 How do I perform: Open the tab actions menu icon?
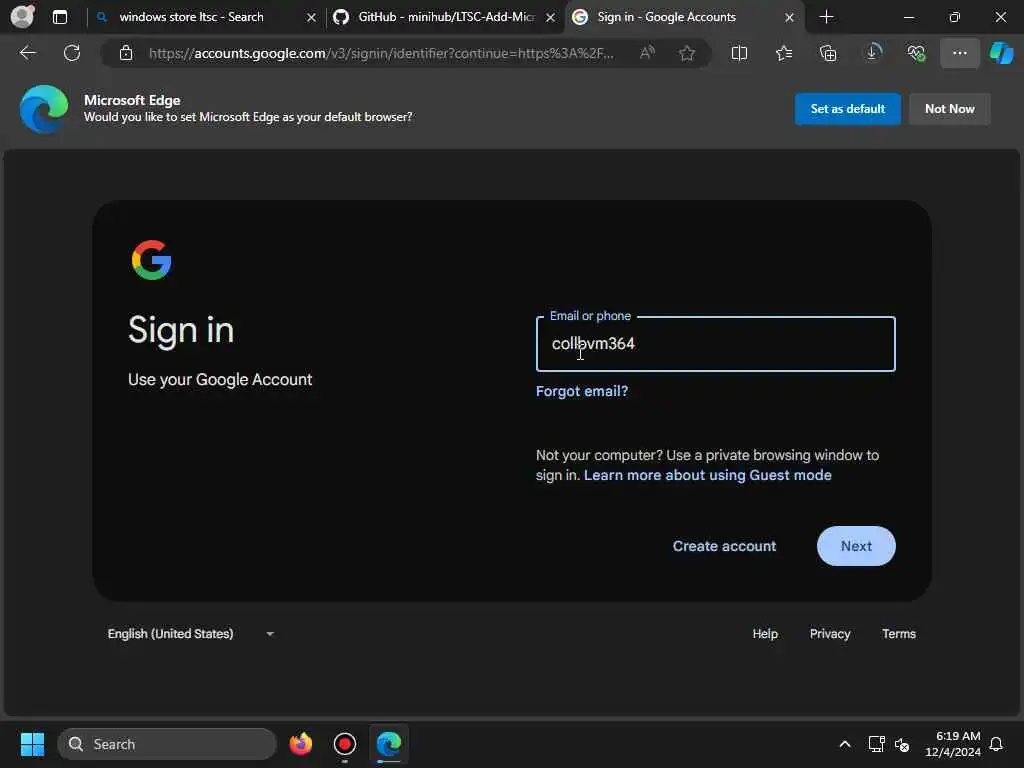click(x=60, y=17)
